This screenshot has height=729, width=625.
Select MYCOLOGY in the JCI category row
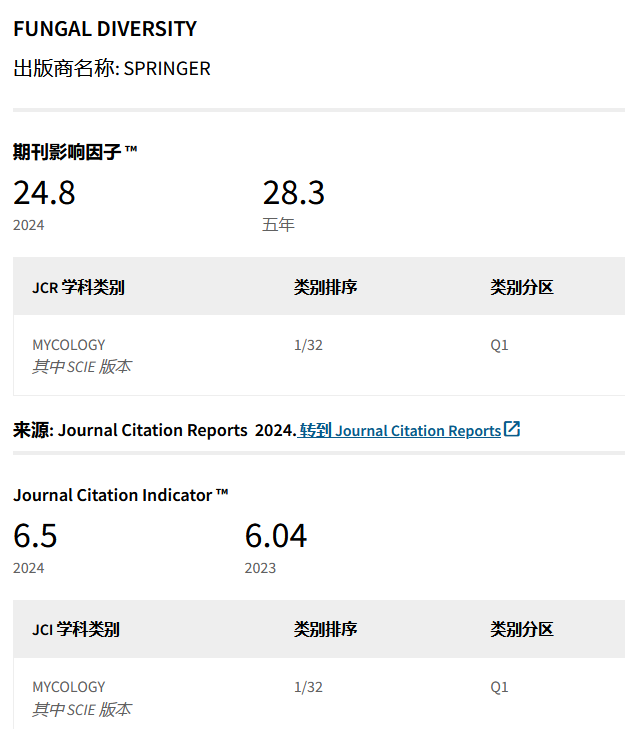[68, 687]
